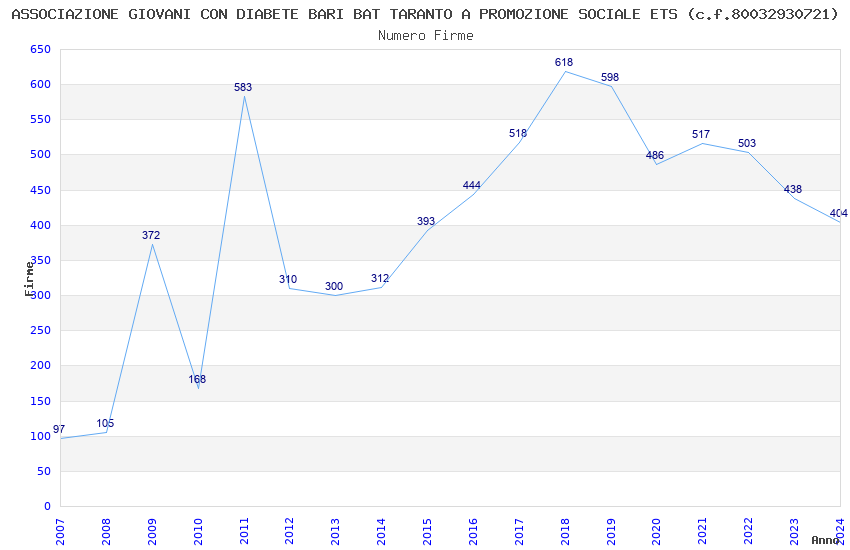Viewport: 850px width, 550px height.
Task: Click the data label 486
Action: (655, 155)
